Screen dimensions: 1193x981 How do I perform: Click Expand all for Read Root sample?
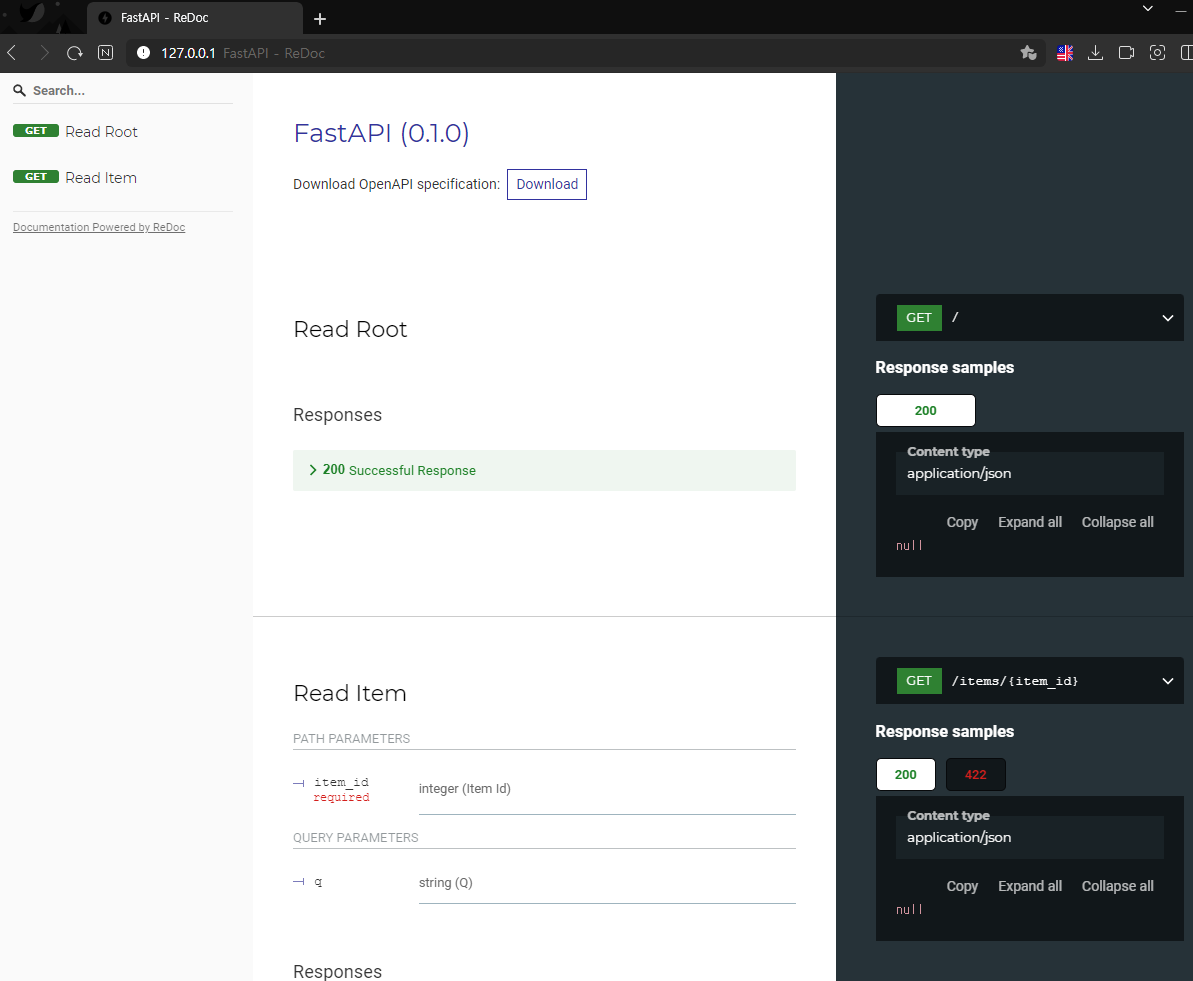[x=1029, y=522]
